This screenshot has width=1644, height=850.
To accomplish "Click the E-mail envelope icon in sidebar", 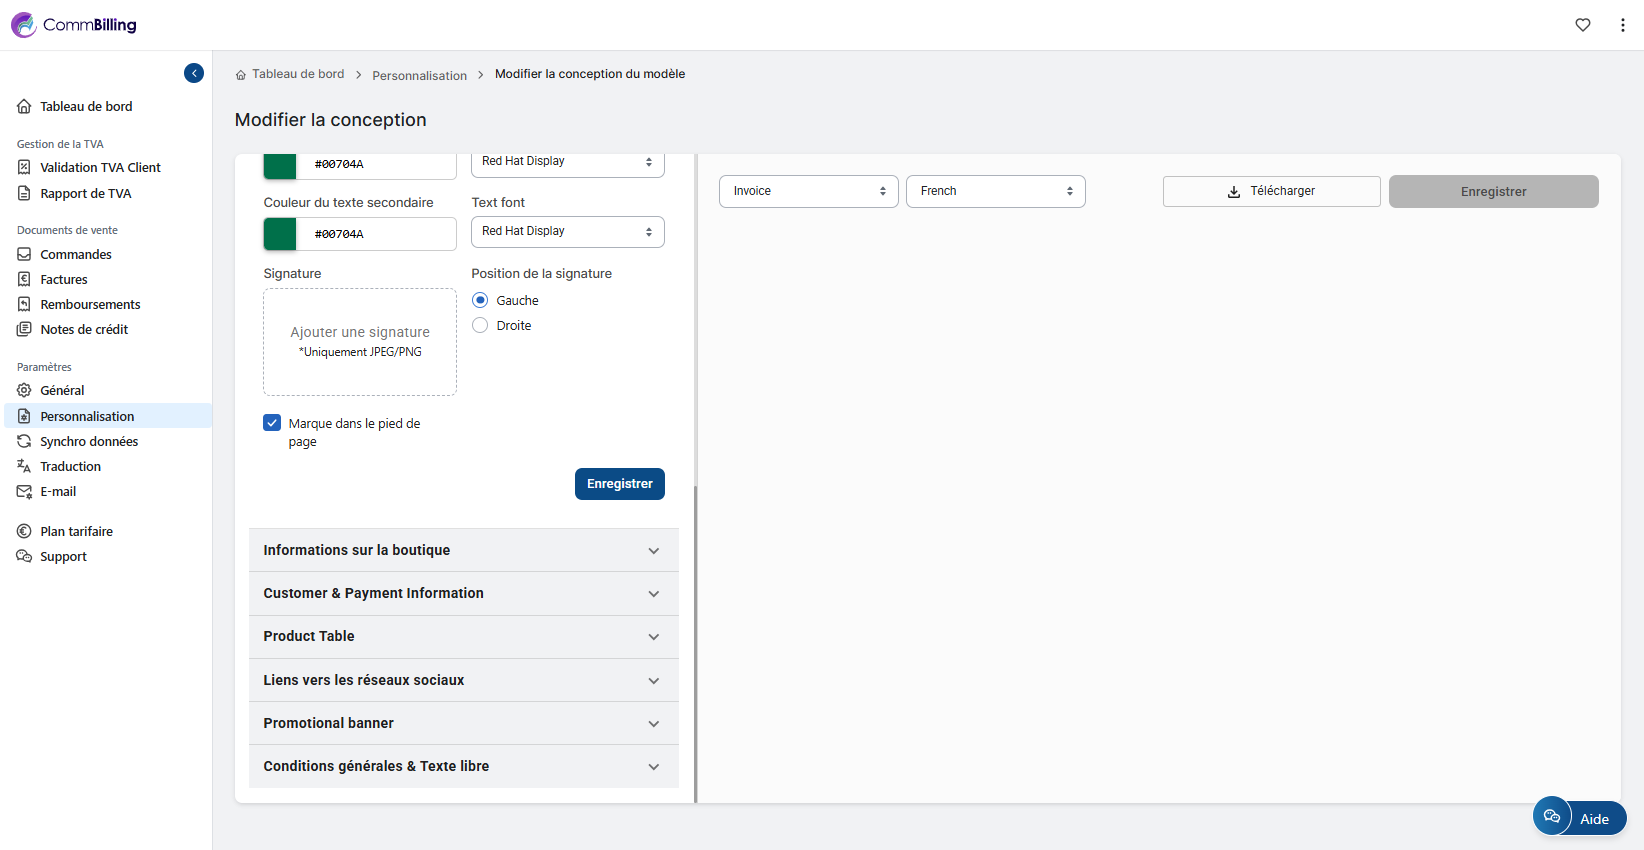I will 24,491.
